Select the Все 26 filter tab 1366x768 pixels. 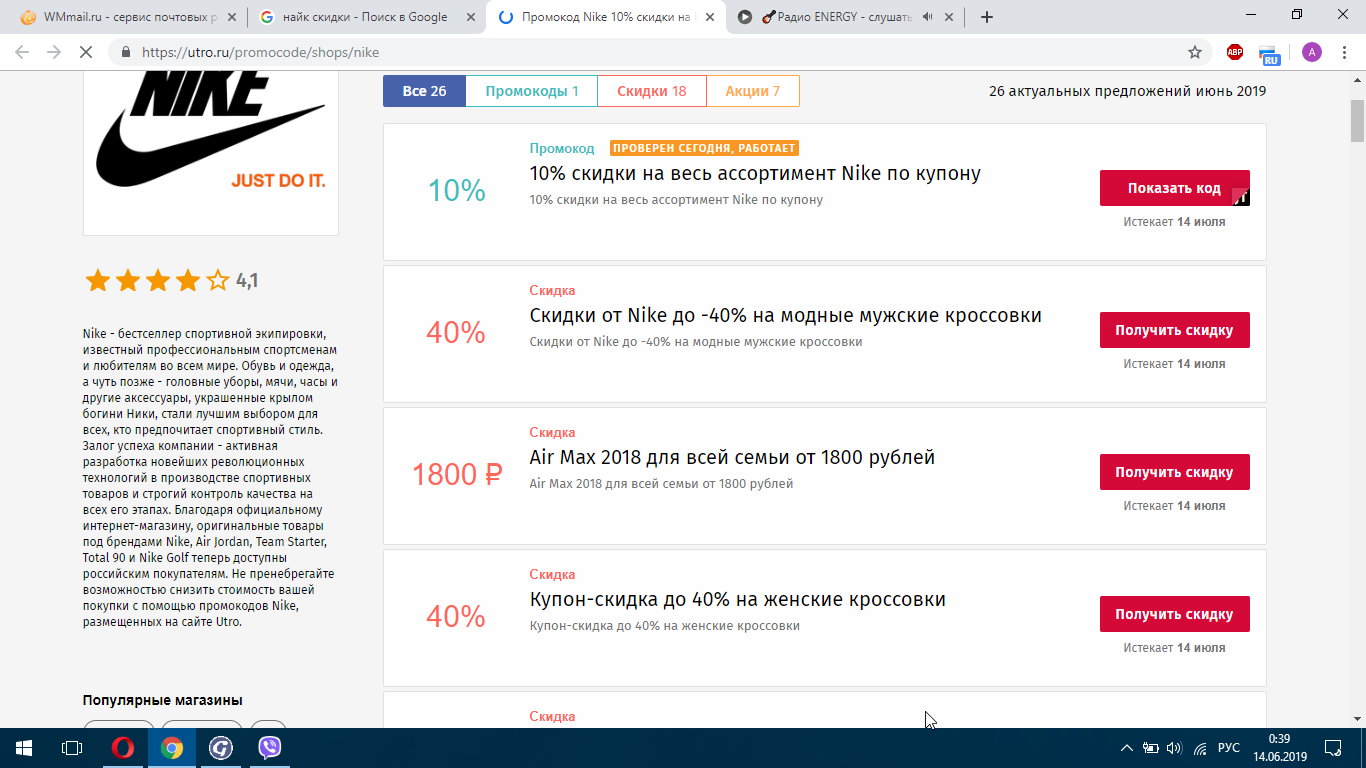(424, 91)
